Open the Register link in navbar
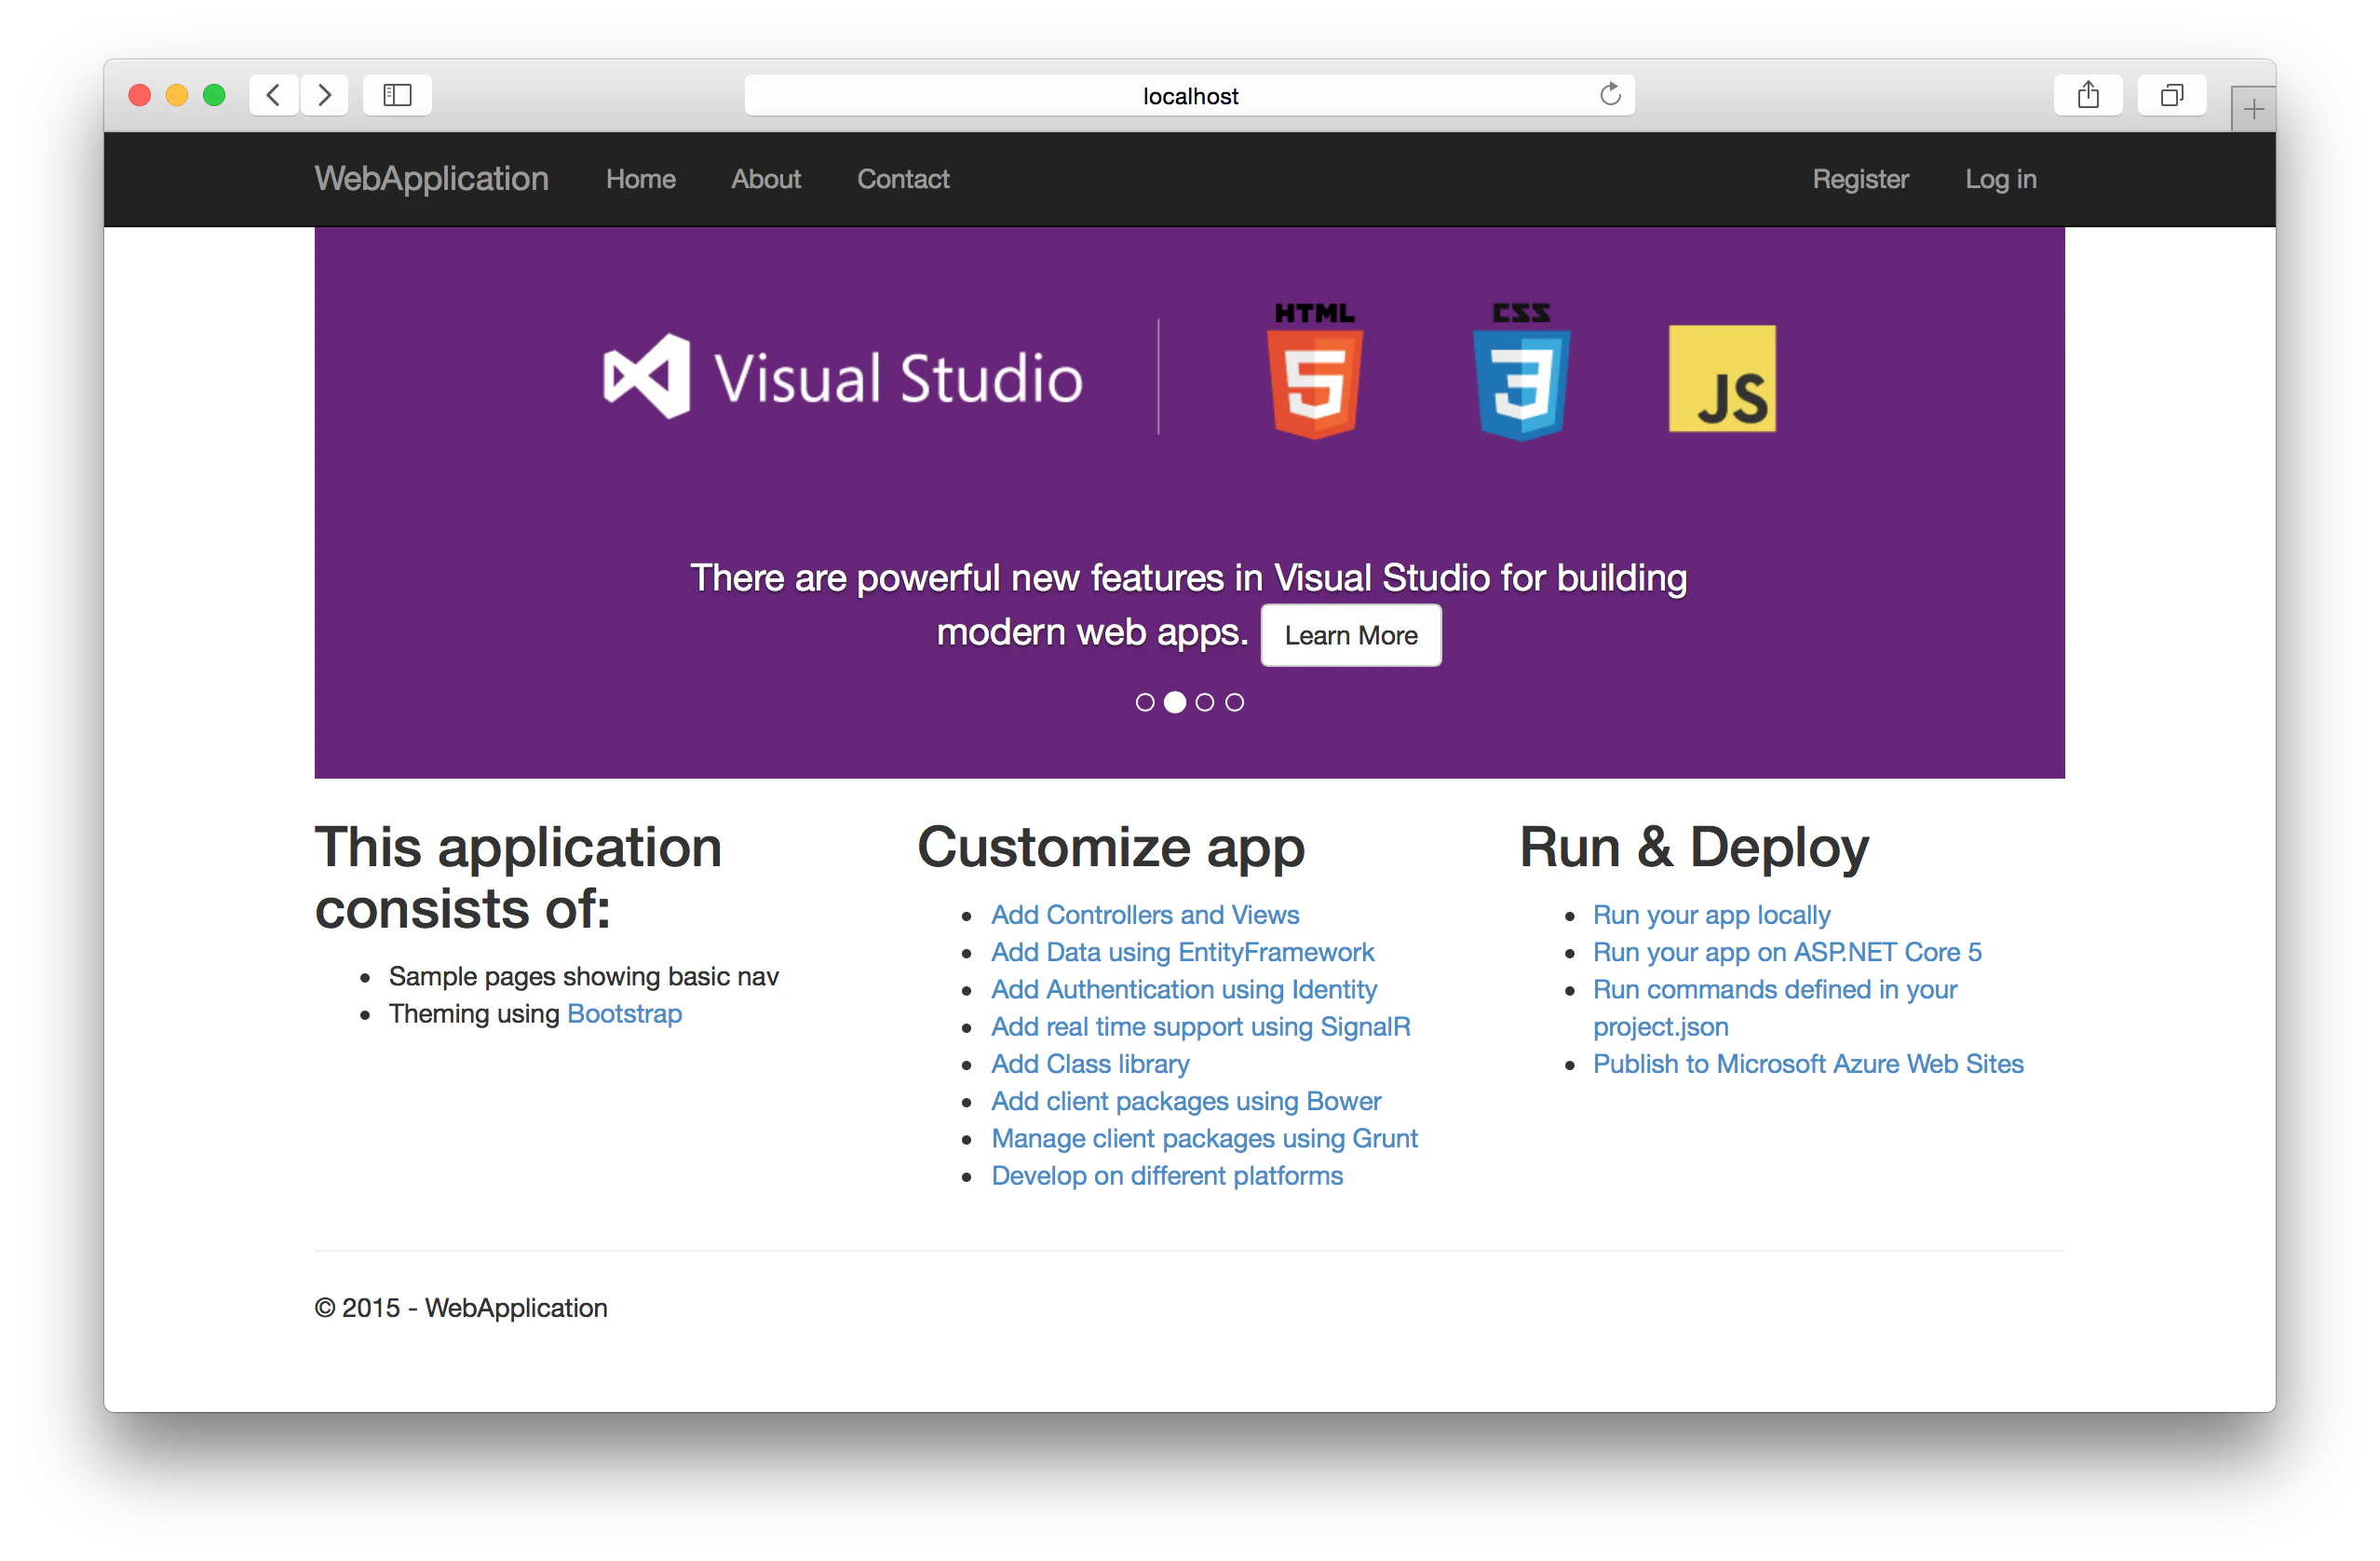2380x1561 pixels. click(x=1860, y=179)
